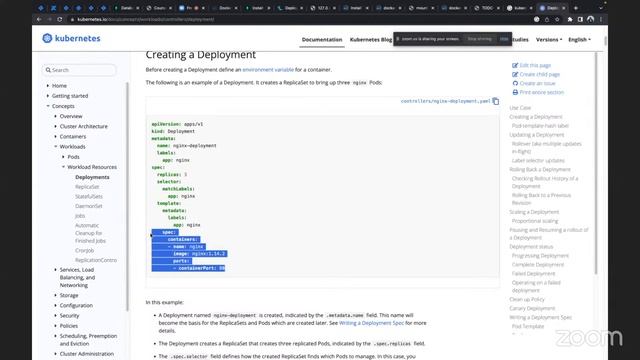Click the browser side panel icon

coord(580,19)
